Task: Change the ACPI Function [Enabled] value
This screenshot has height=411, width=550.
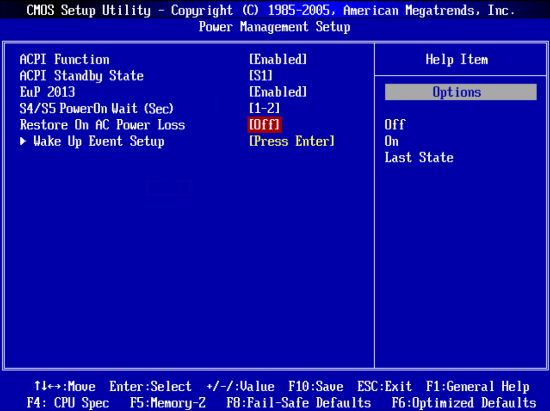Action: pos(278,59)
